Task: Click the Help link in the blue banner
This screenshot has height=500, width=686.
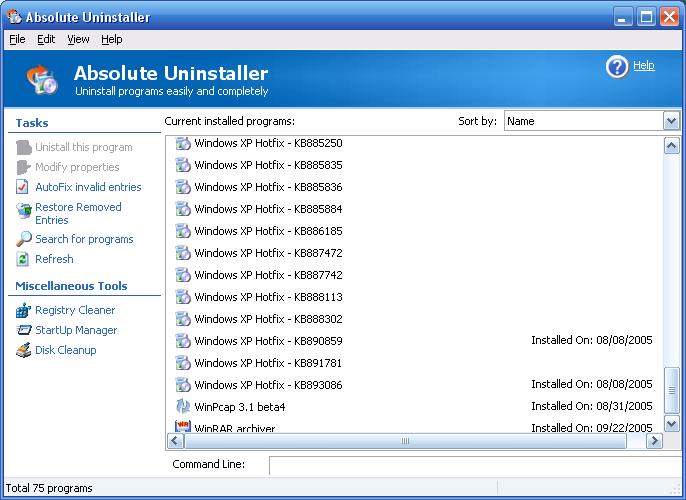Action: pyautogui.click(x=644, y=65)
